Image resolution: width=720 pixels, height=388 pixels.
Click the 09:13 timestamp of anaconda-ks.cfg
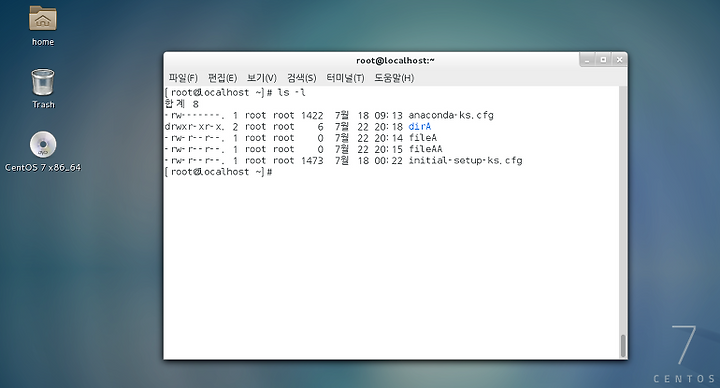[388, 115]
